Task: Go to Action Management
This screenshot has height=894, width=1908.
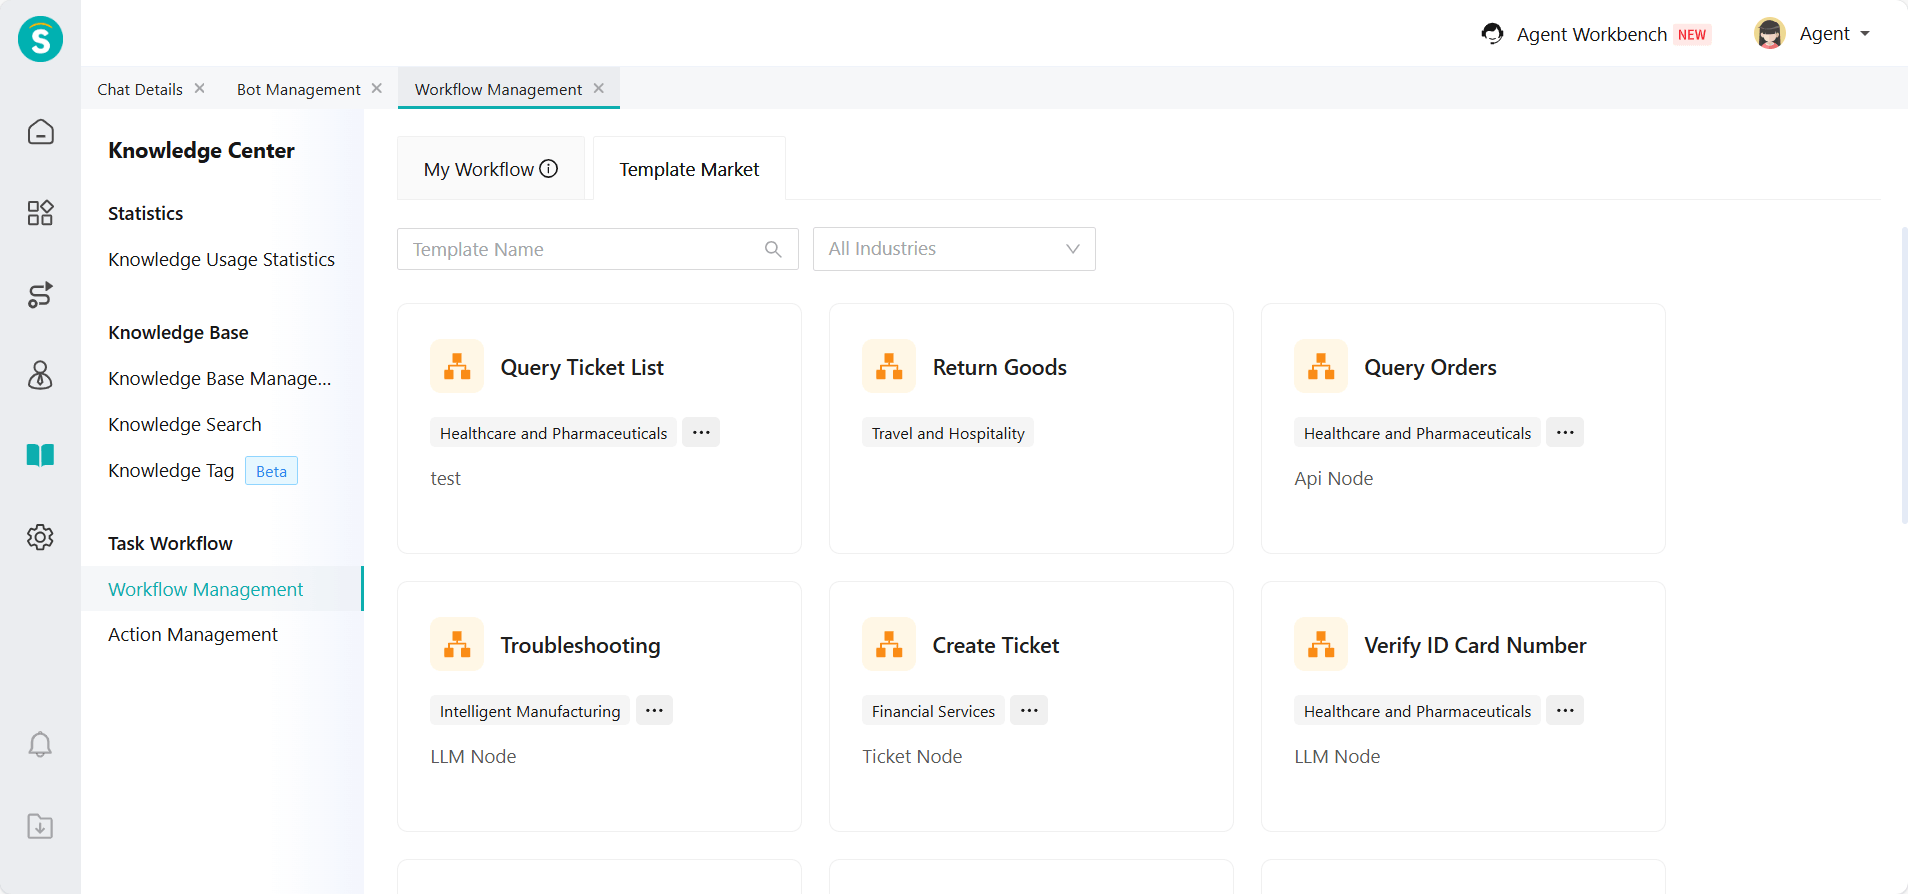Action: 193,635
